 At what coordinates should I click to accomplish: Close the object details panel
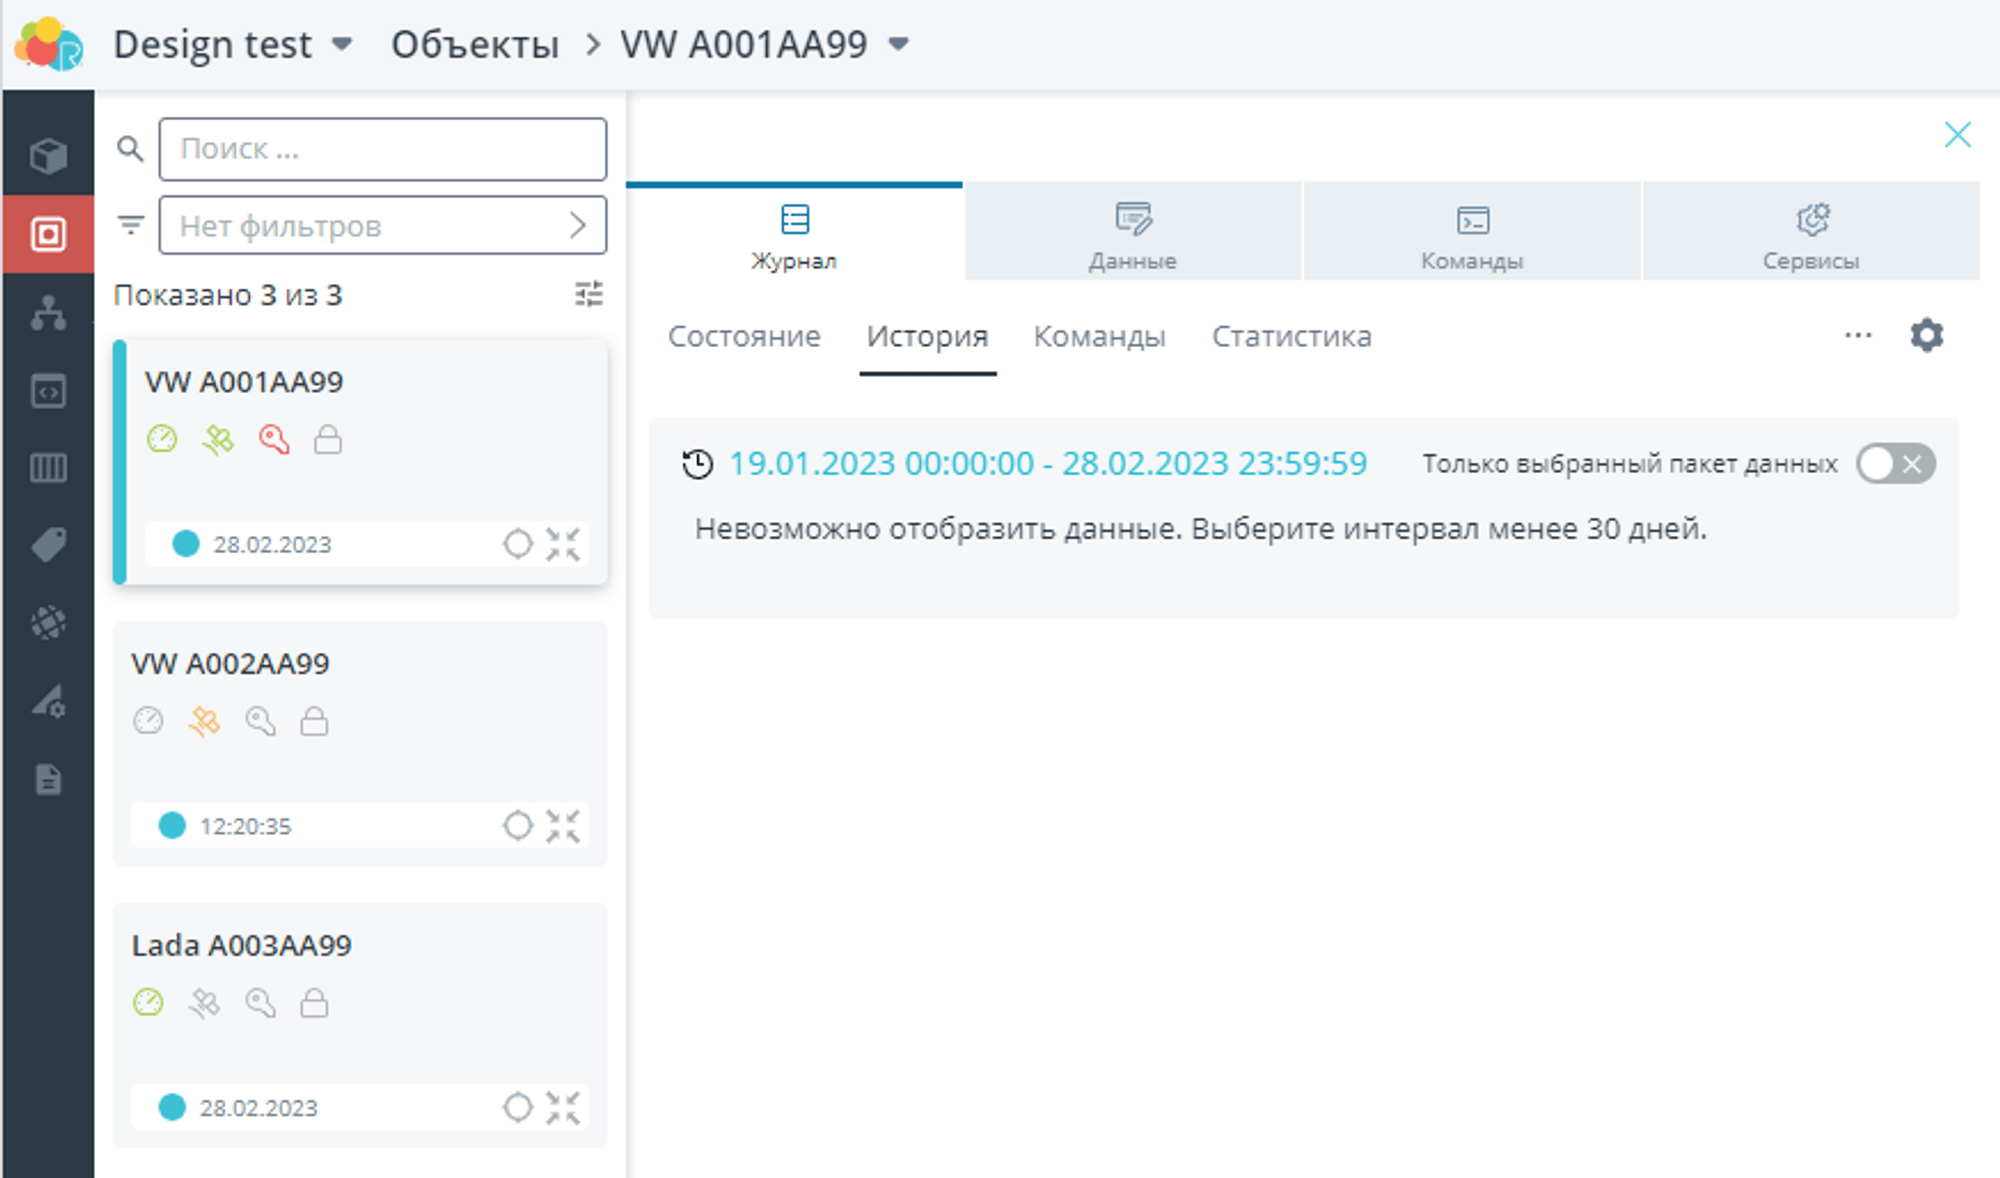[1957, 134]
